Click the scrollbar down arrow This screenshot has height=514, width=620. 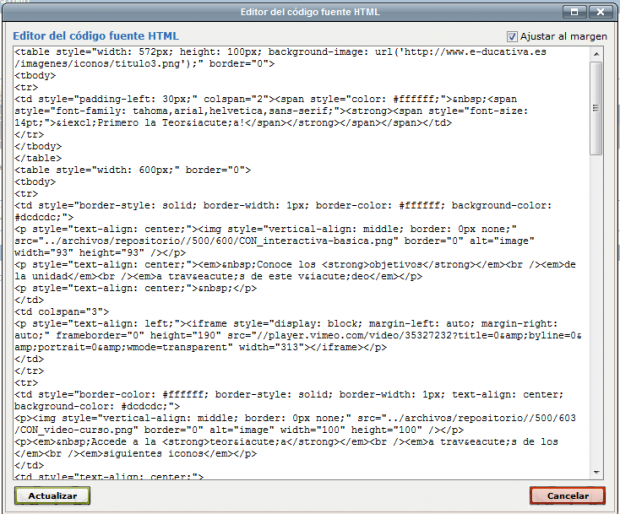(x=596, y=472)
